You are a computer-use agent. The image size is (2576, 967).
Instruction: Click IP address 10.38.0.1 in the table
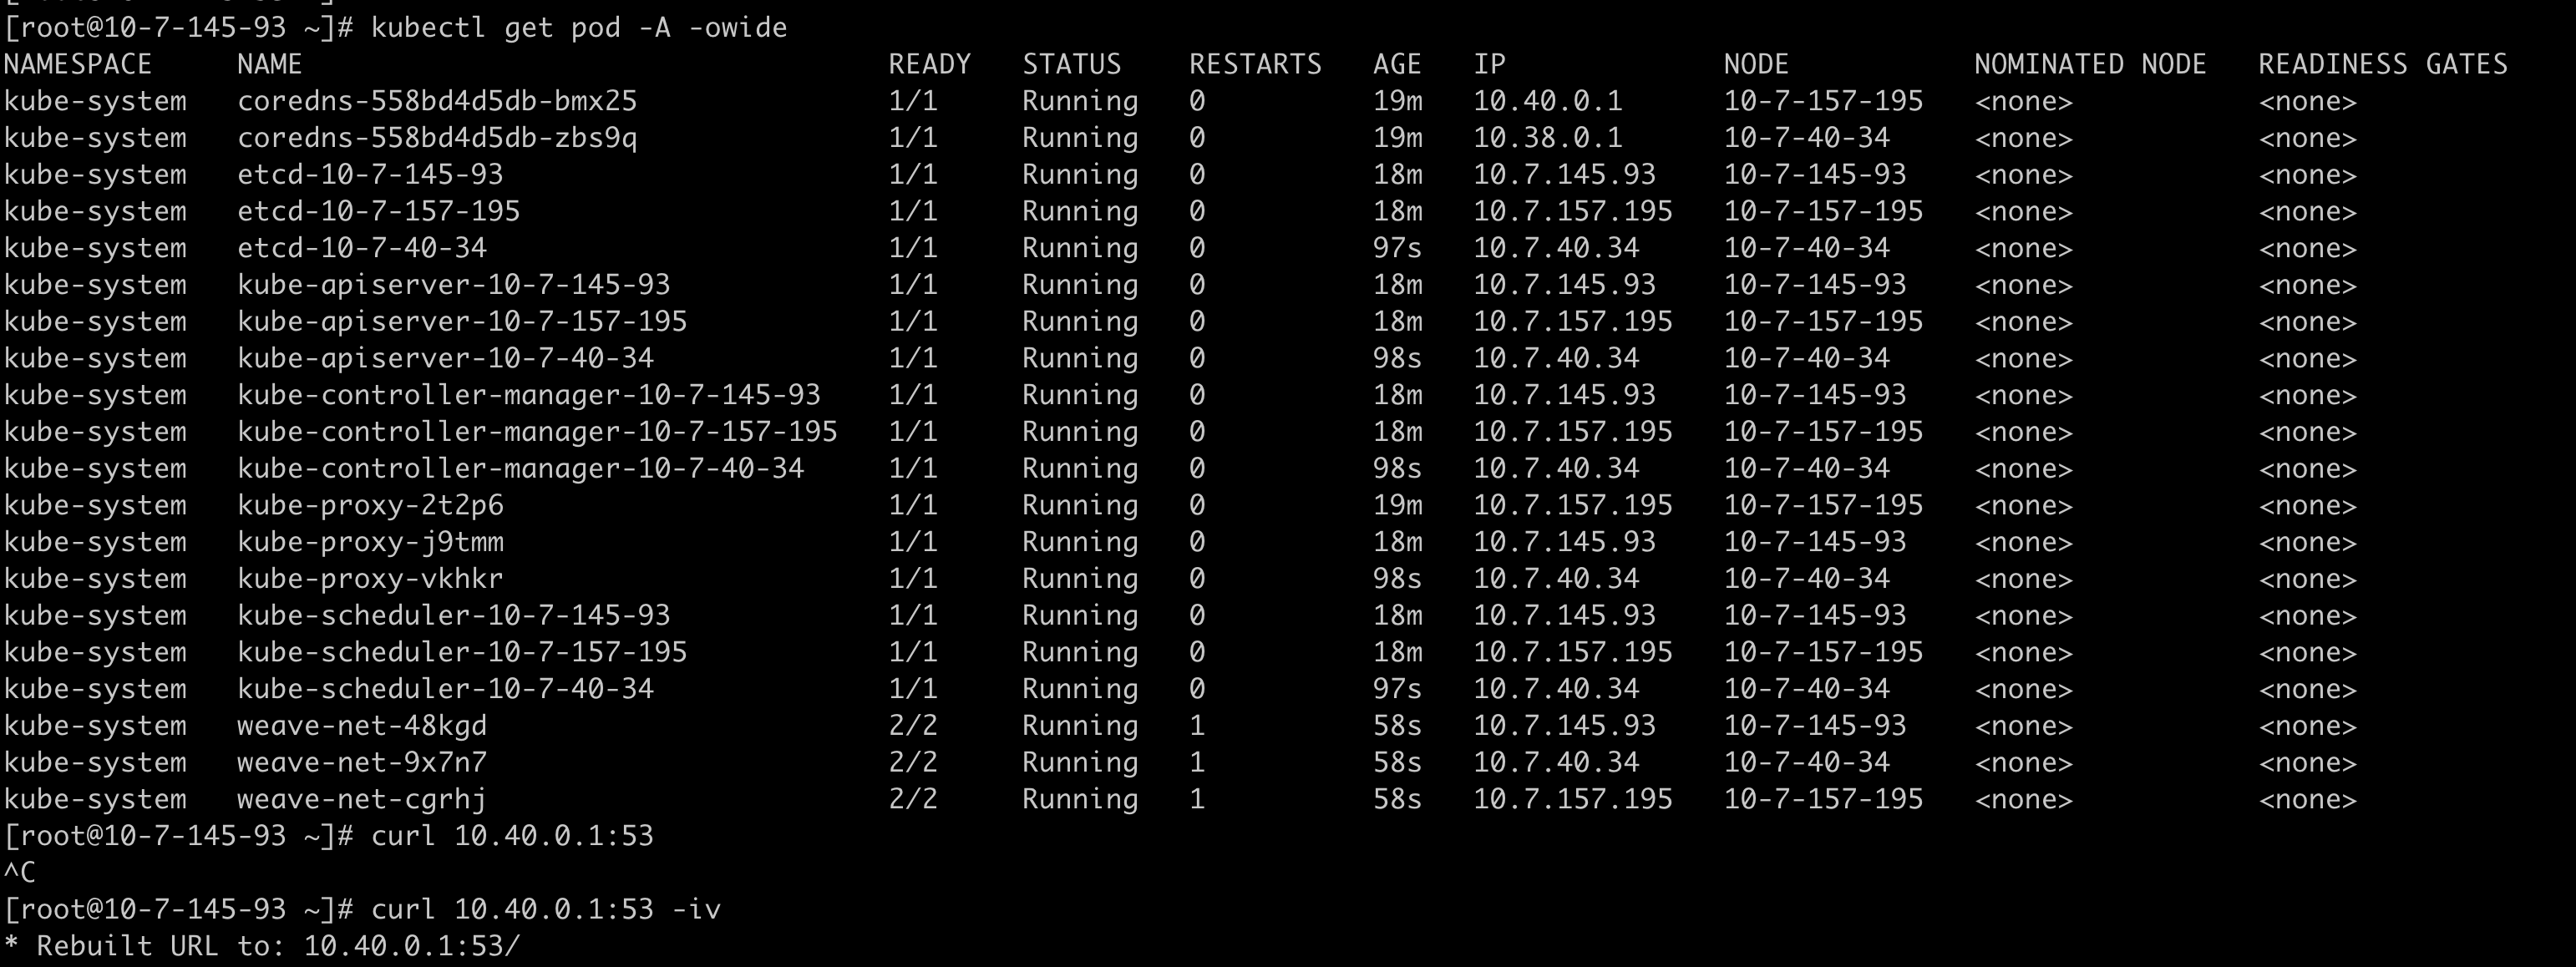coord(1547,138)
